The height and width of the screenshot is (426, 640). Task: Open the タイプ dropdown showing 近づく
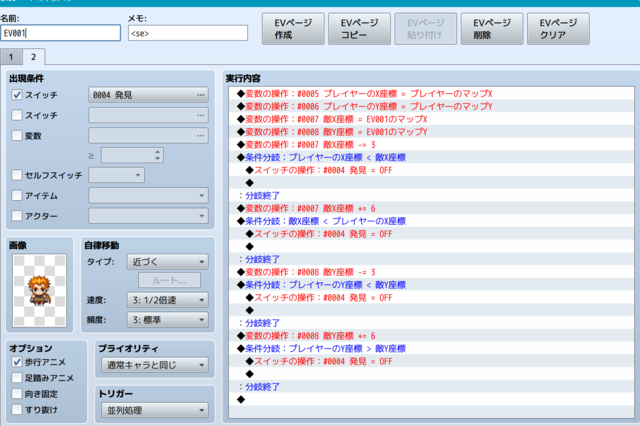(x=168, y=262)
